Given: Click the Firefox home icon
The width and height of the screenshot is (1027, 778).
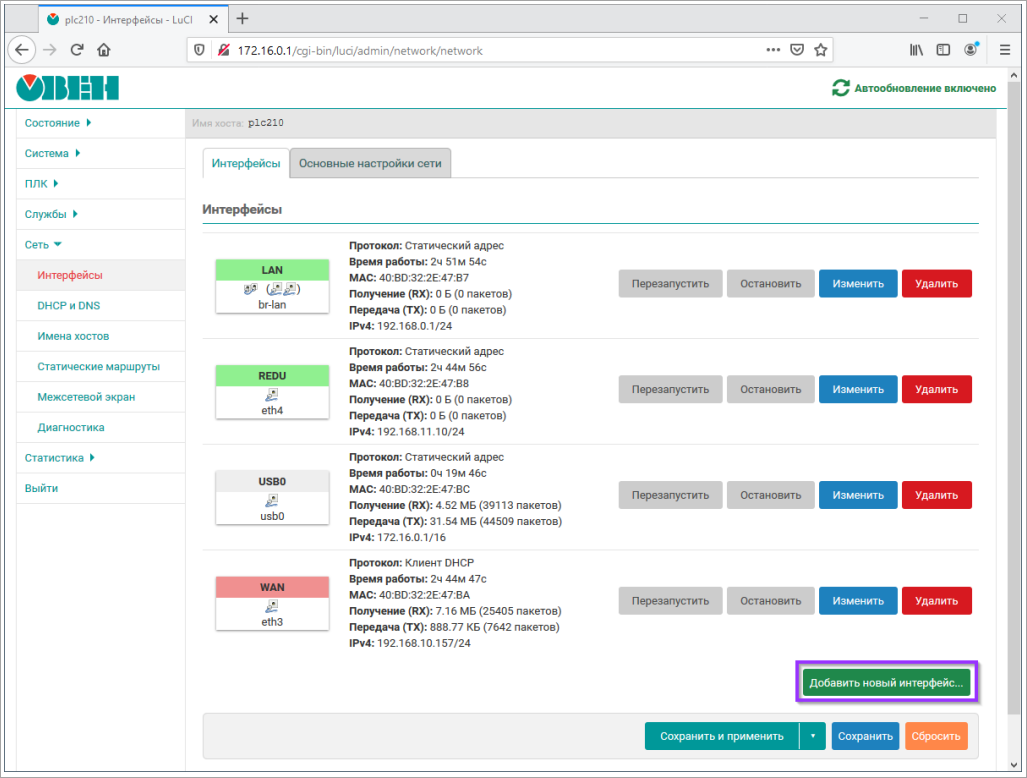Looking at the screenshot, I should tap(103, 50).
